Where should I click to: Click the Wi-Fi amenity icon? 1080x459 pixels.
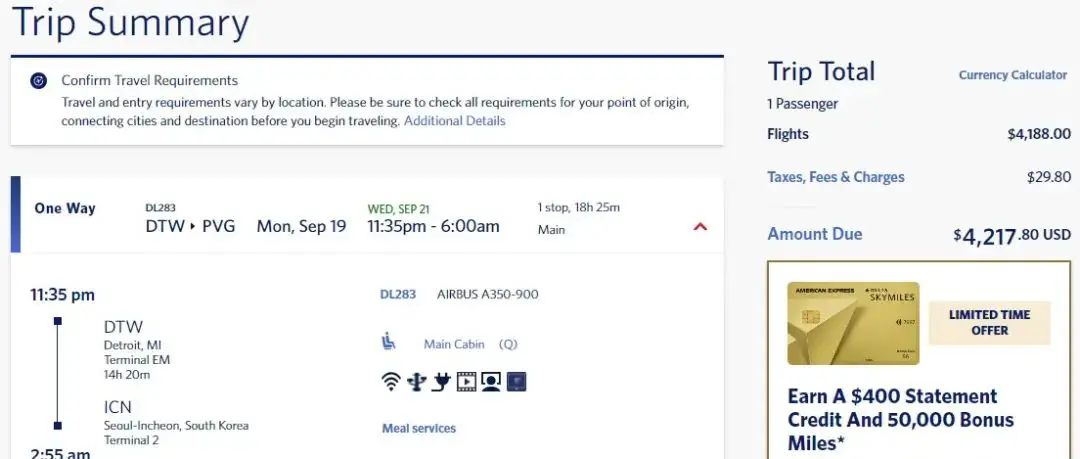tap(391, 381)
